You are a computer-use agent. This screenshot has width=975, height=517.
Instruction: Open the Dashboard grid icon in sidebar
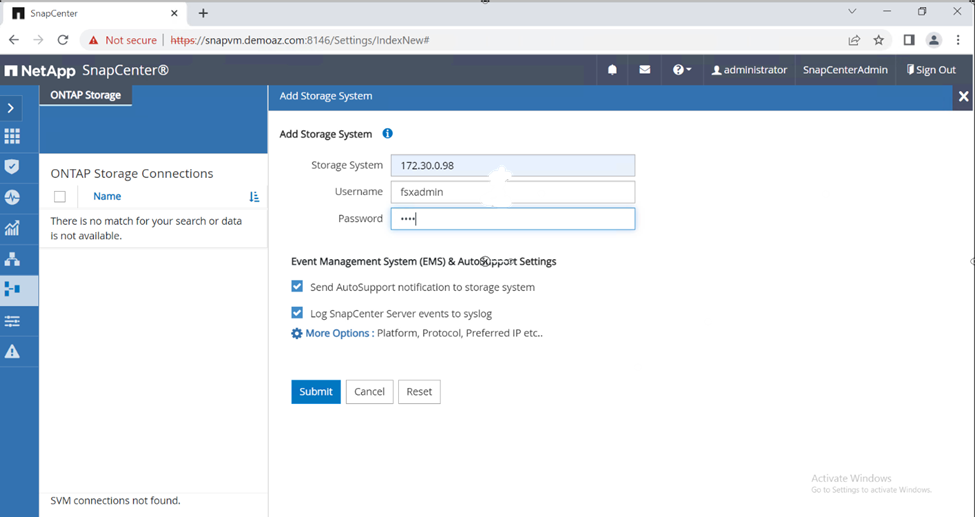(12, 136)
